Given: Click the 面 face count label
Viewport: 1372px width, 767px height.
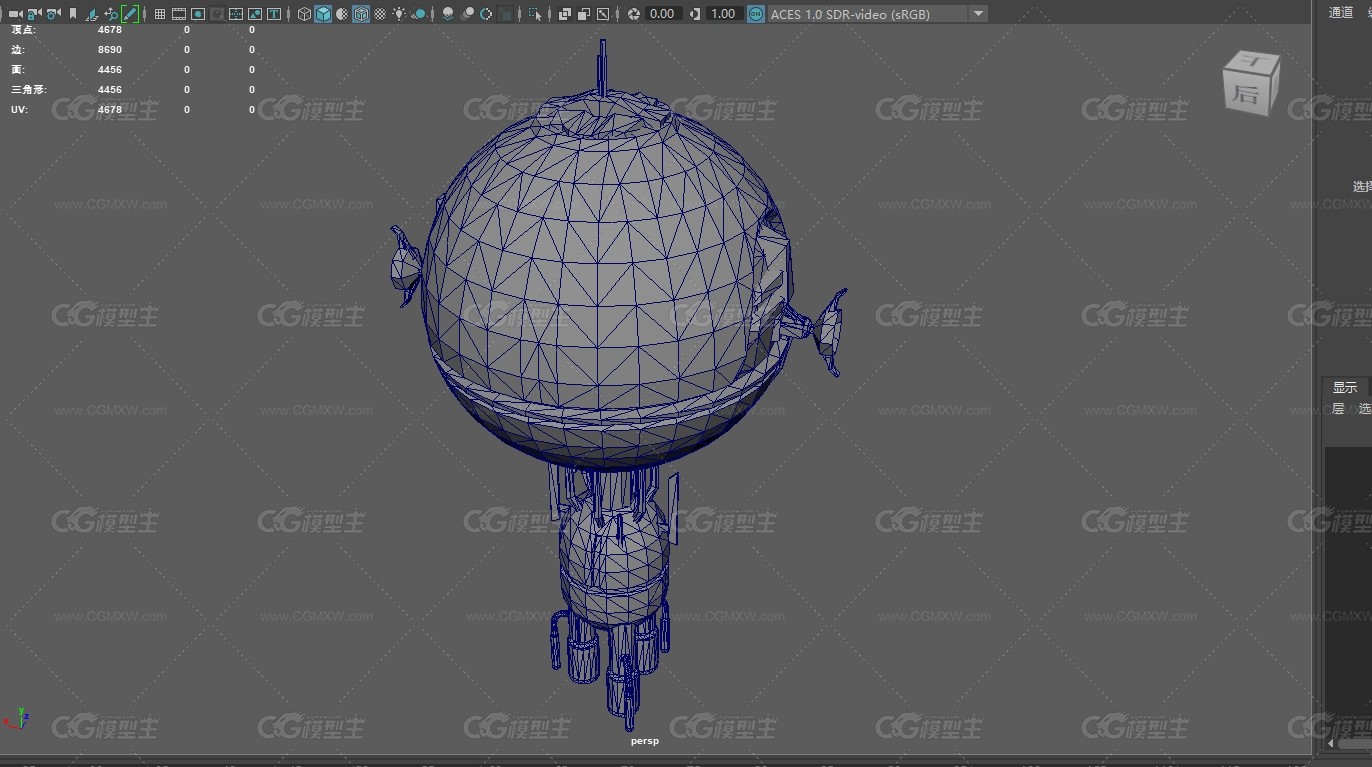Looking at the screenshot, I should (18, 70).
